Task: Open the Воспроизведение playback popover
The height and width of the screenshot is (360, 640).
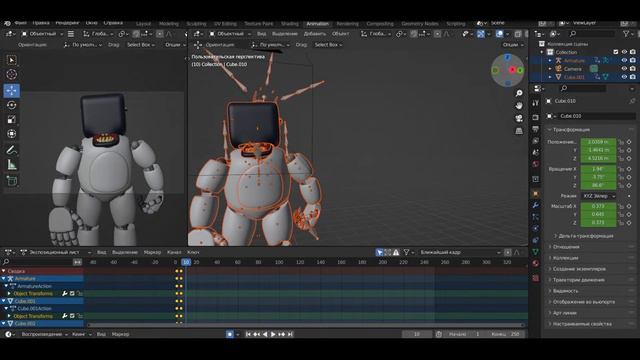Action: point(44,334)
